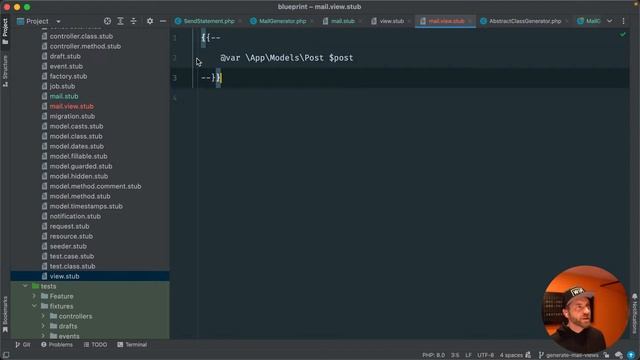
Task: Select notification.stub file
Action: (x=75, y=216)
